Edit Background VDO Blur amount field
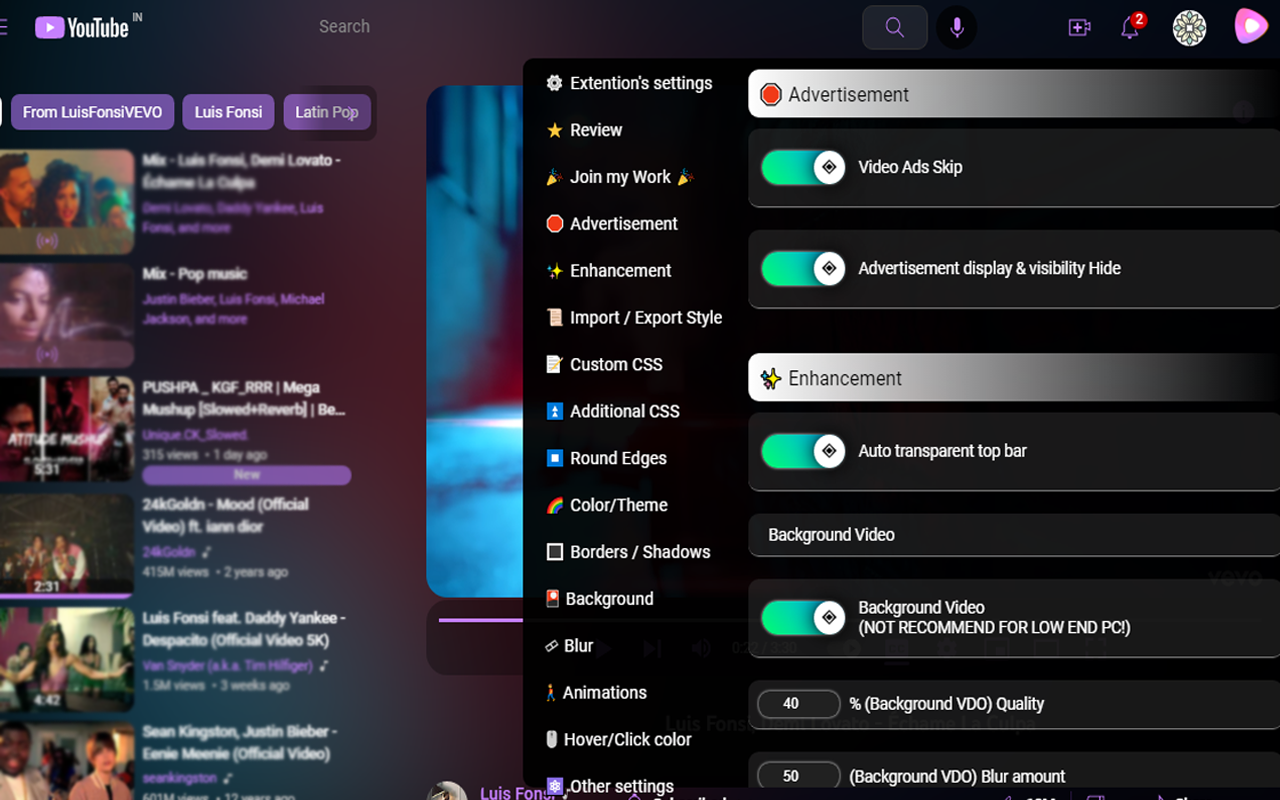The height and width of the screenshot is (800, 1280). click(x=799, y=776)
